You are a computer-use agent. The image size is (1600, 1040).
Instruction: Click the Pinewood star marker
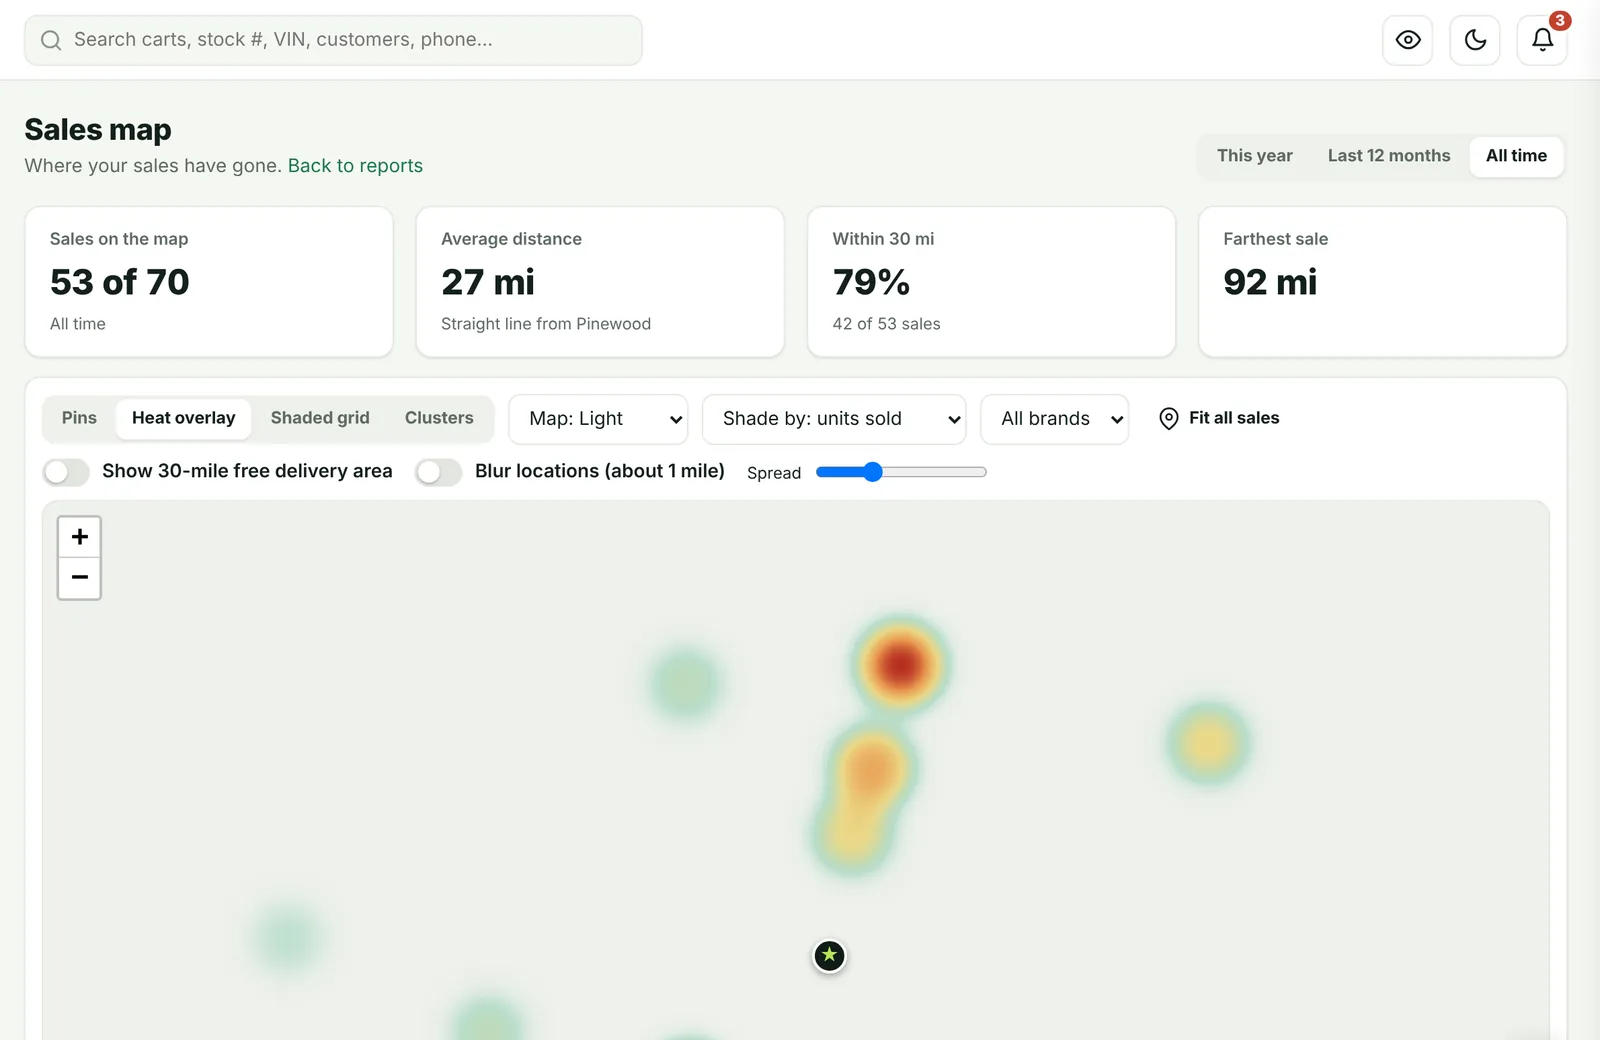click(829, 956)
